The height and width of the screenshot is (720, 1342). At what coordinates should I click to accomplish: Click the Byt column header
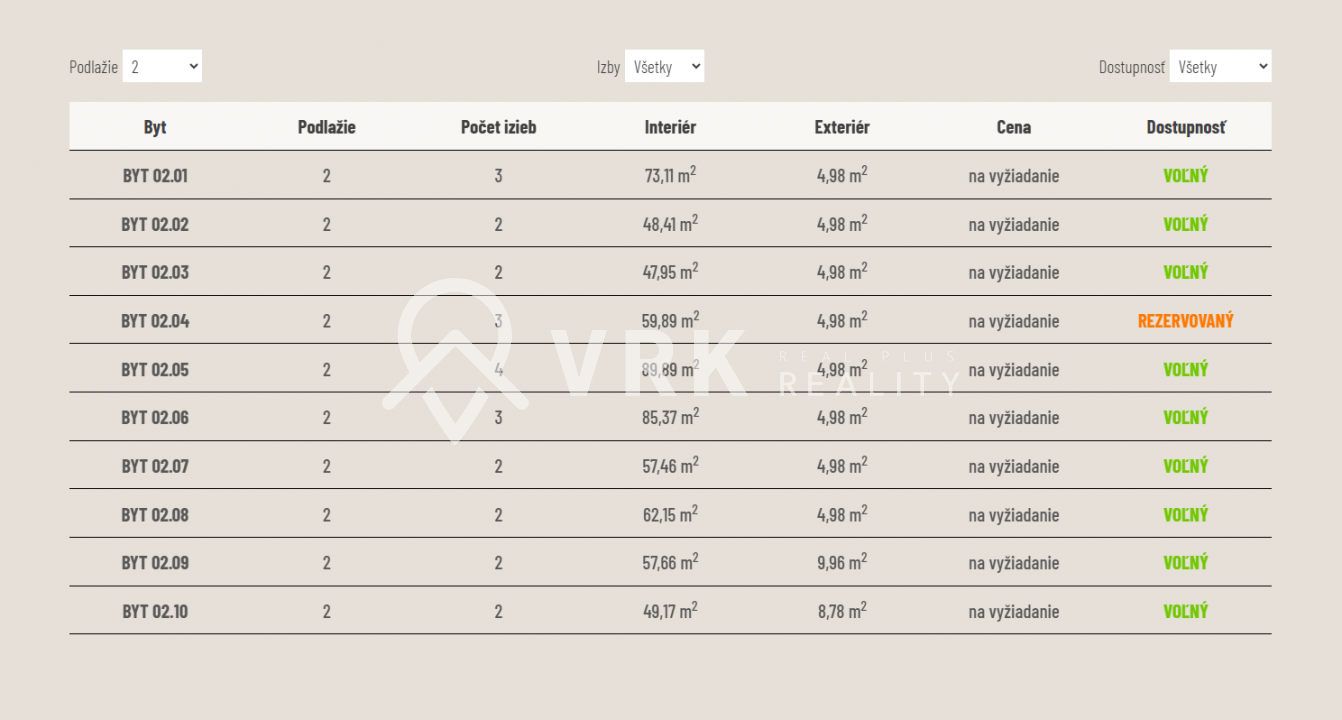pyautogui.click(x=155, y=127)
